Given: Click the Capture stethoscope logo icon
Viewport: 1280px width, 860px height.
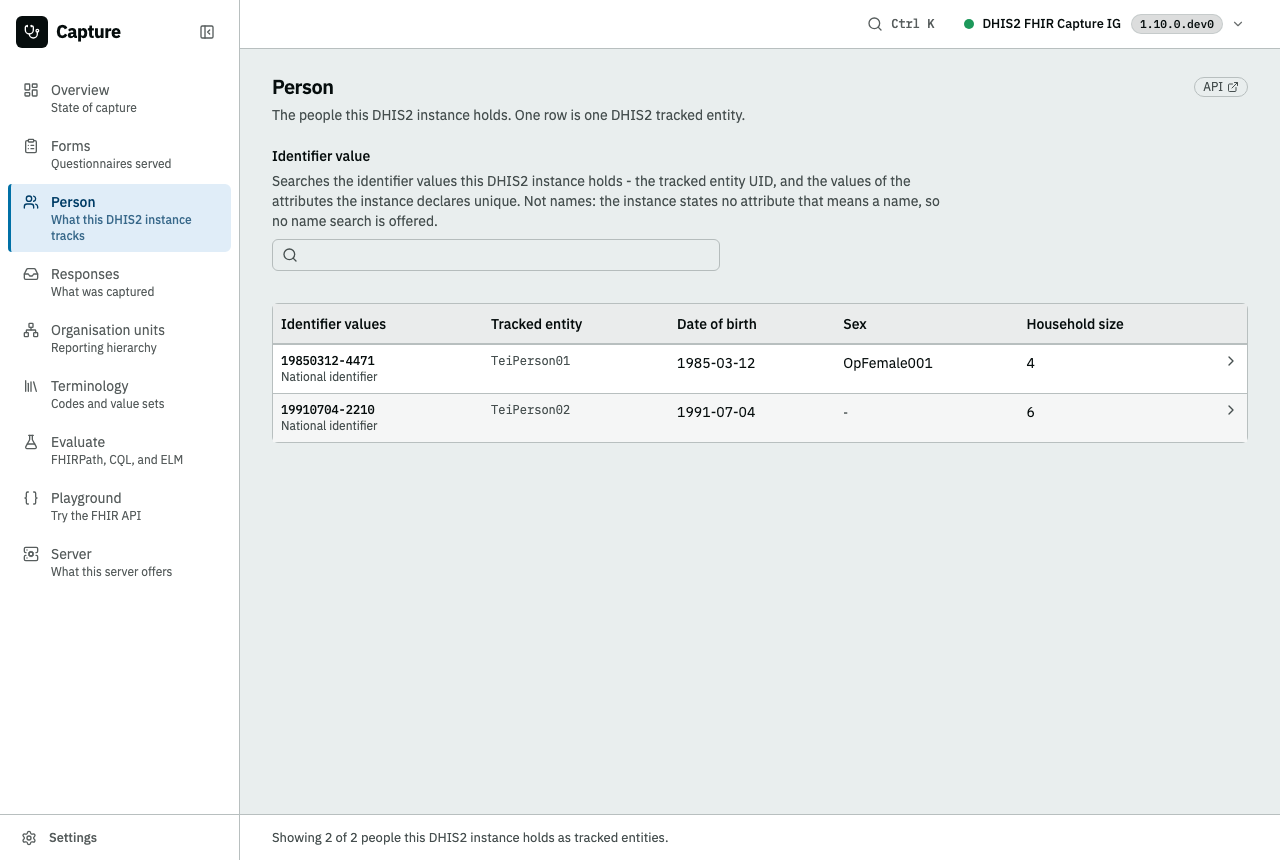Looking at the screenshot, I should 32,32.
